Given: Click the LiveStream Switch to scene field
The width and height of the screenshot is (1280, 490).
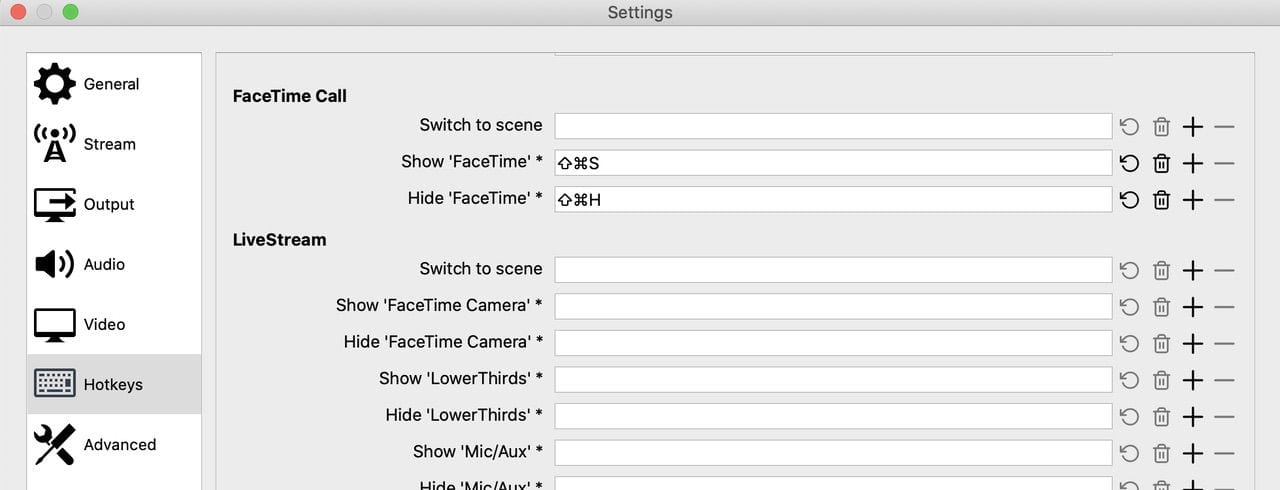Looking at the screenshot, I should (833, 270).
